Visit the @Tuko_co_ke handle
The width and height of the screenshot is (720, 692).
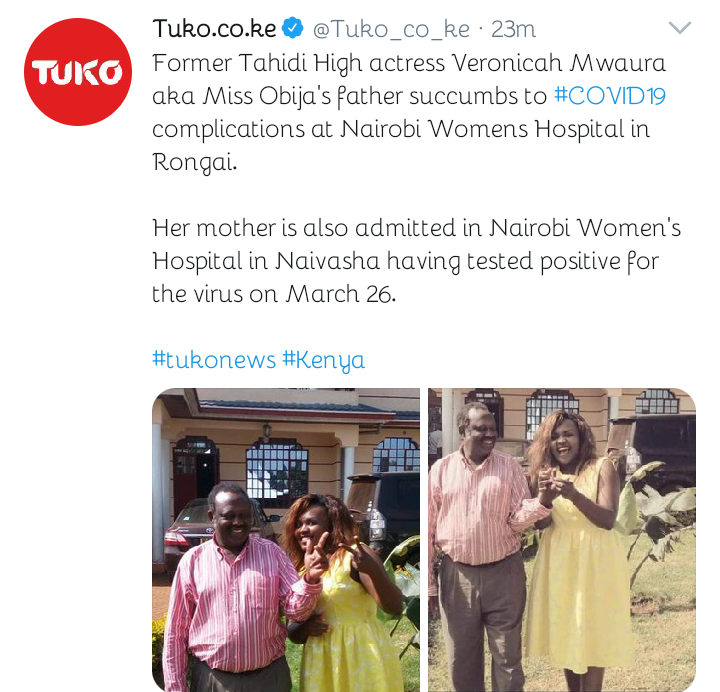point(391,29)
